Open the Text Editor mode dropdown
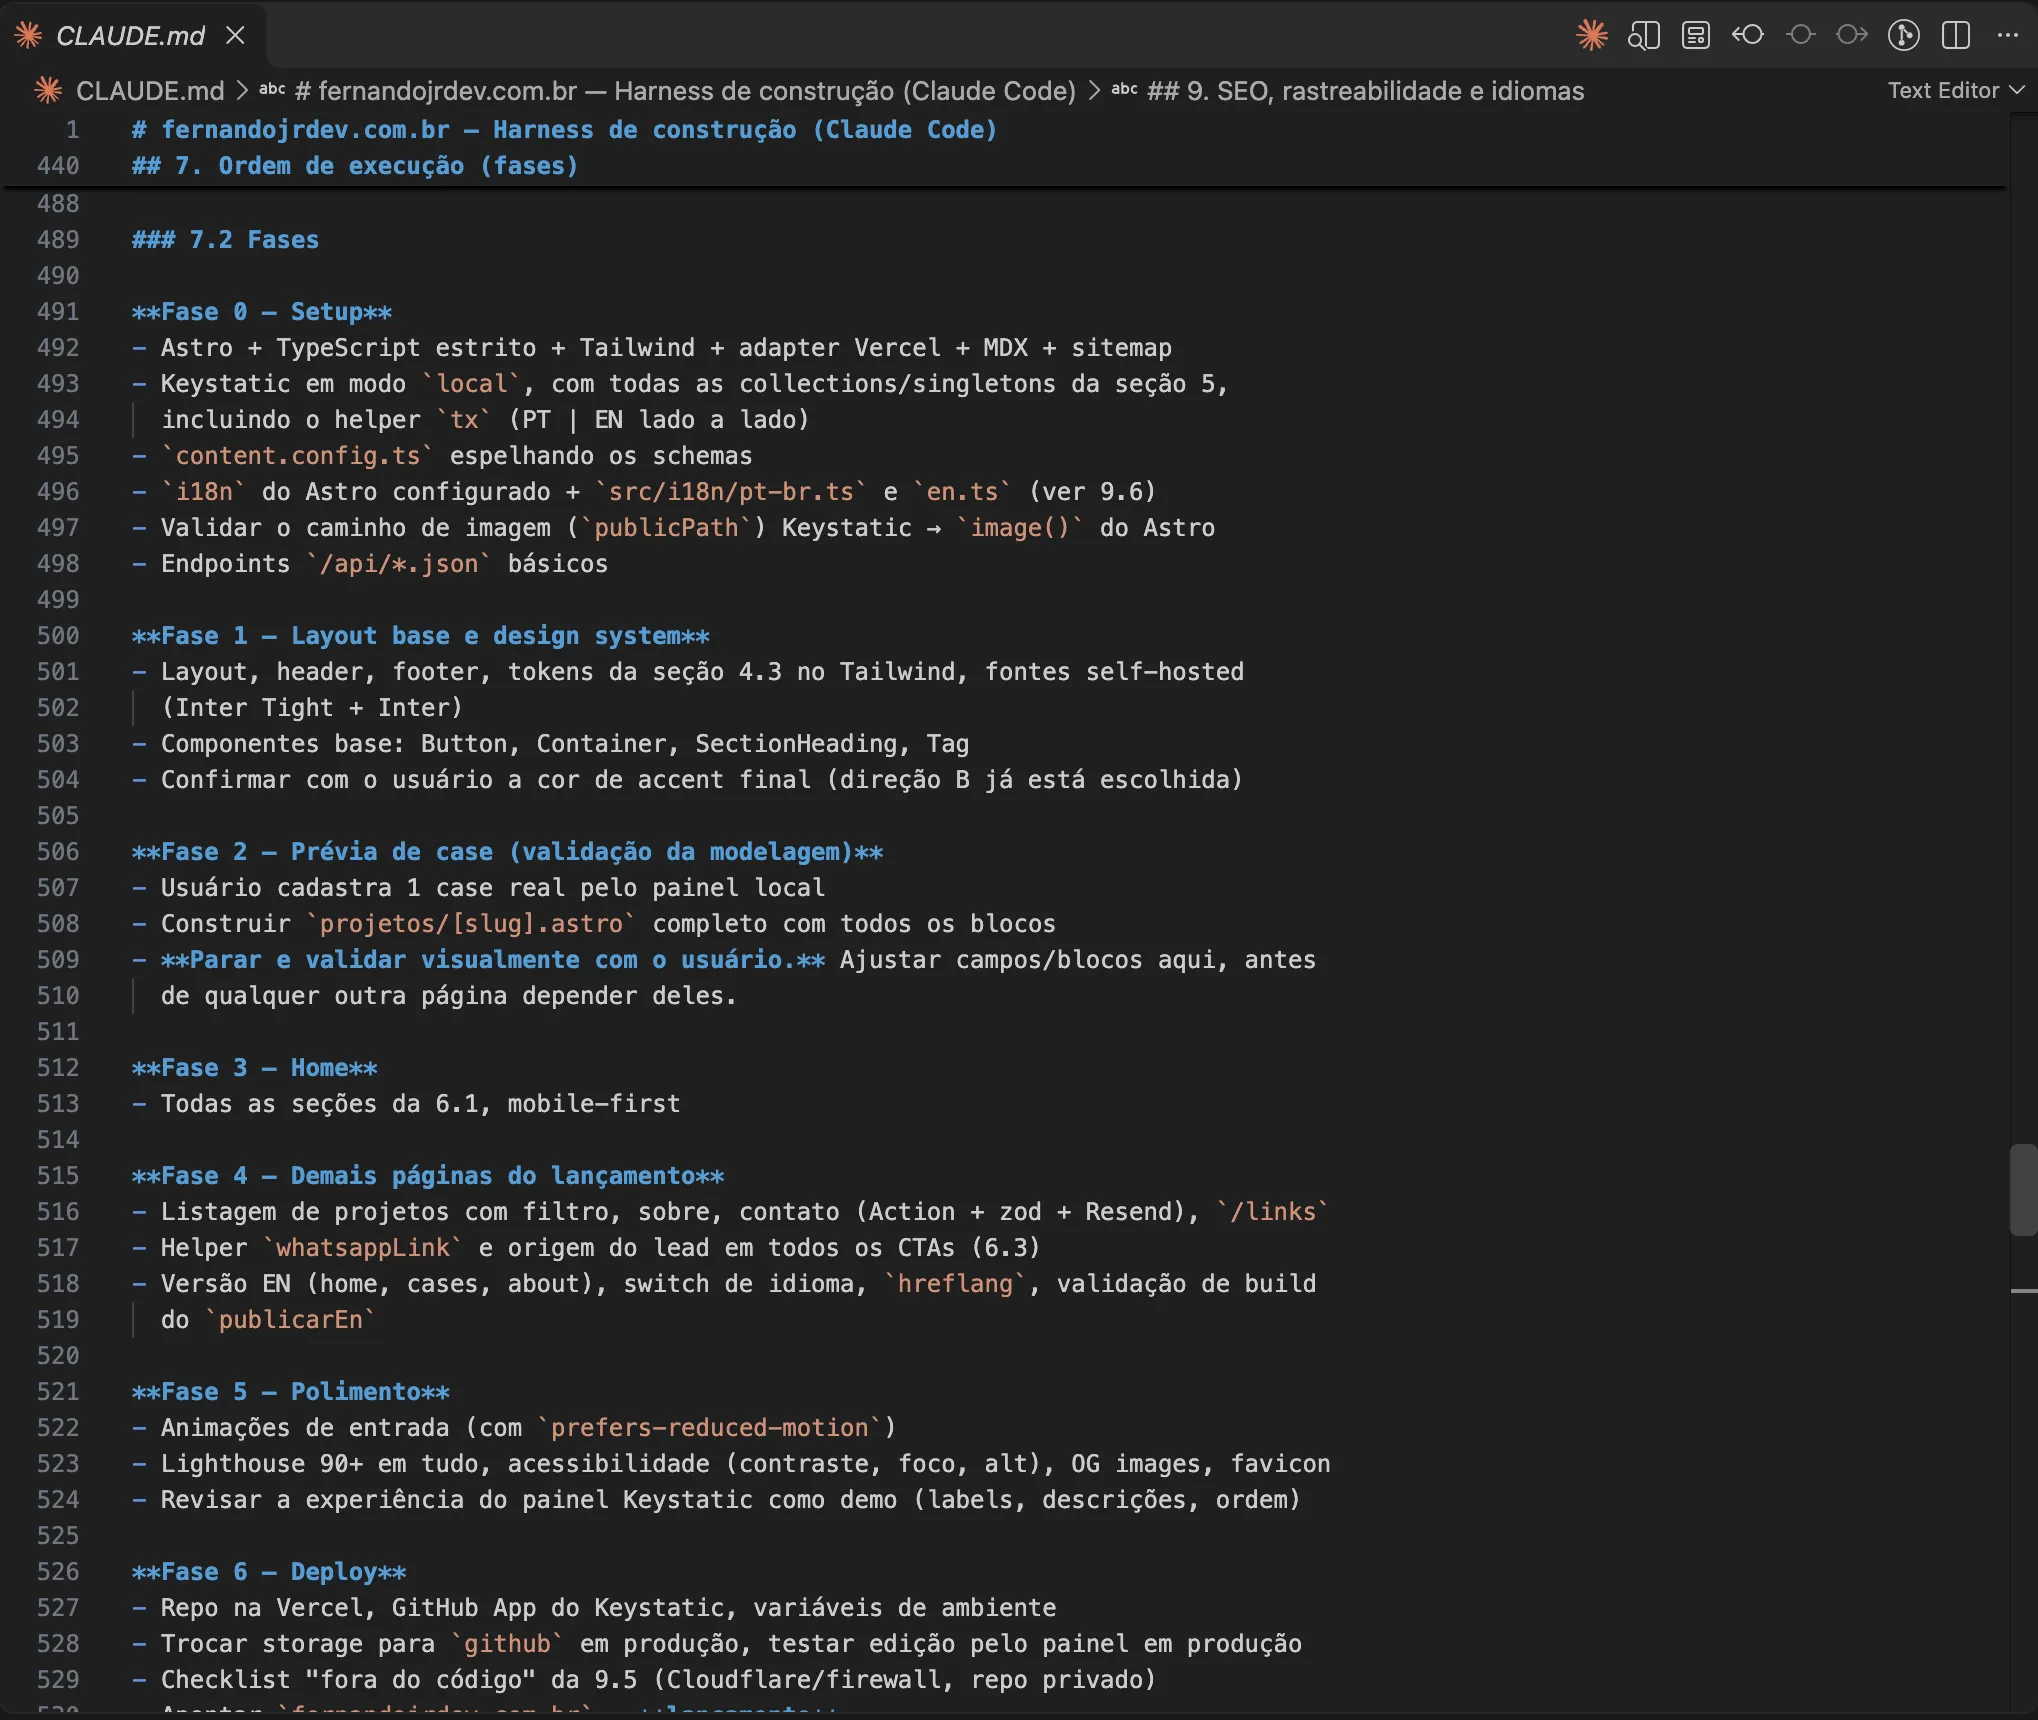 click(1955, 90)
